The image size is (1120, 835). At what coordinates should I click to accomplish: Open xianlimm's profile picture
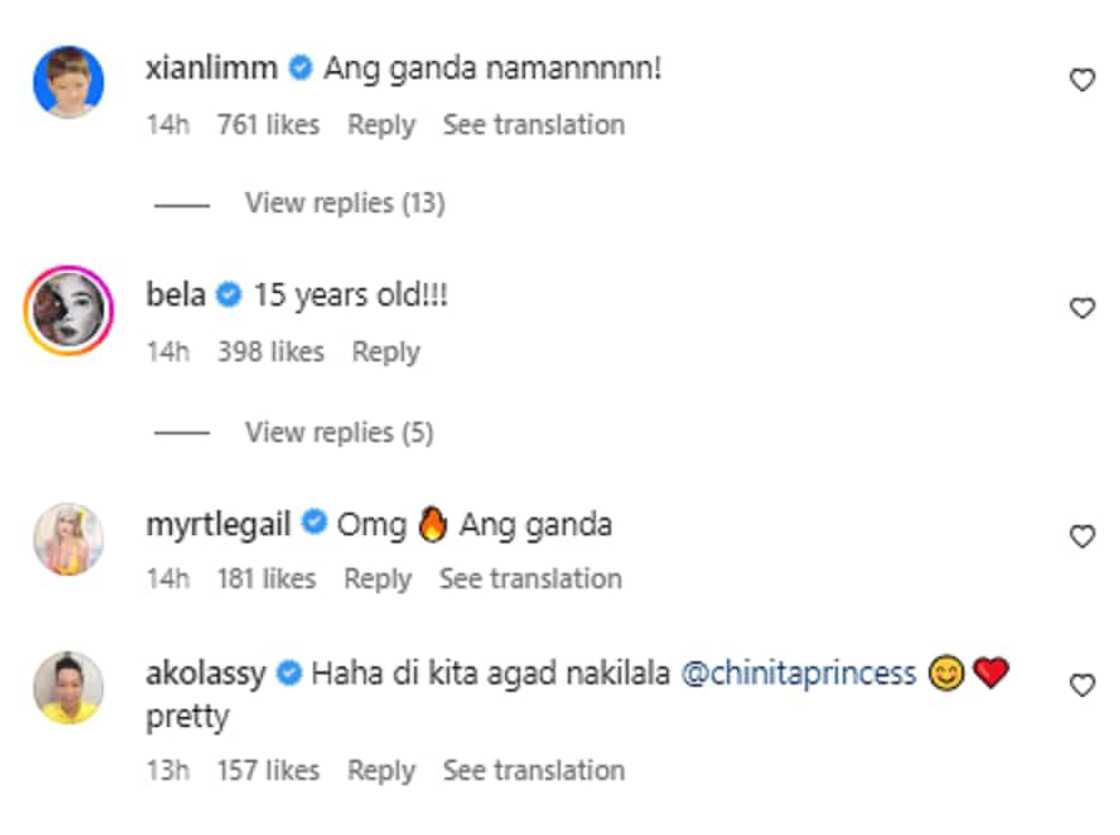coord(68,81)
